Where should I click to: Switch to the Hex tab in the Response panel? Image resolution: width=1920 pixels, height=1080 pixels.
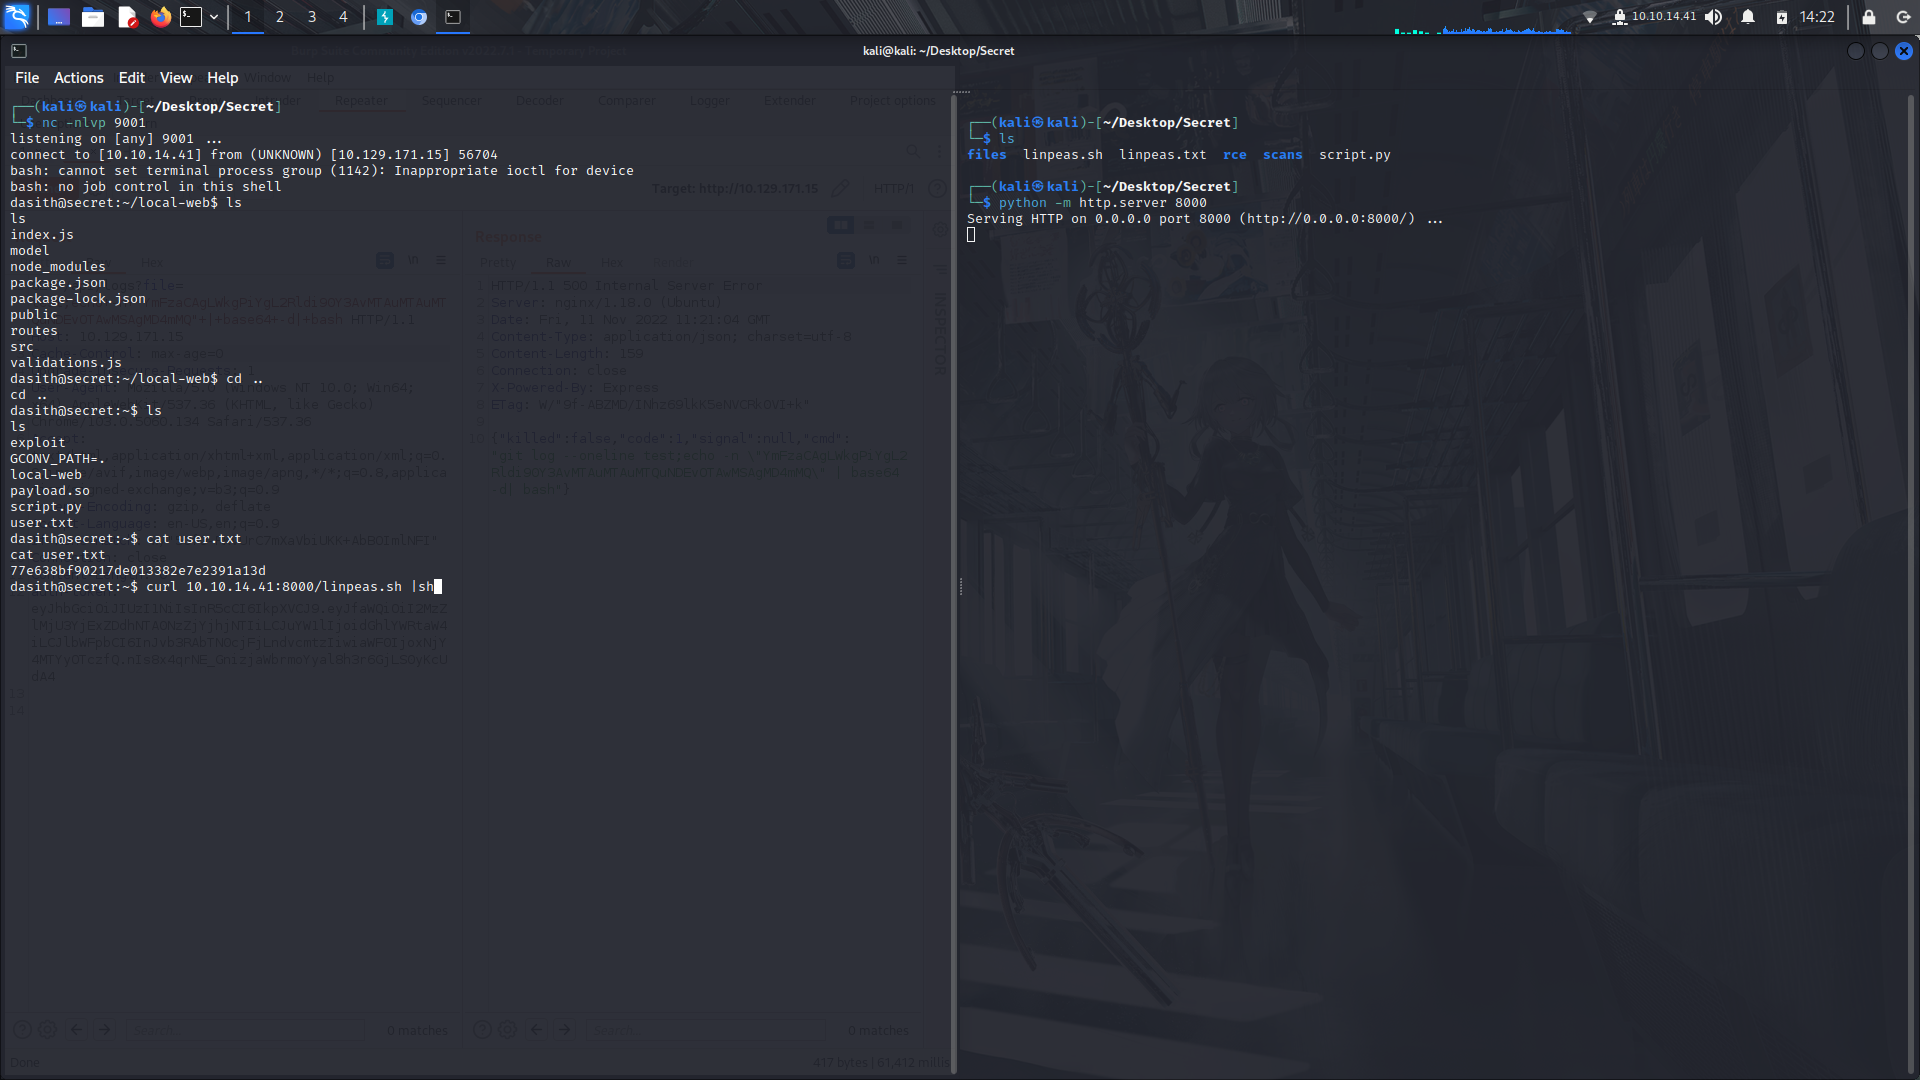point(611,263)
